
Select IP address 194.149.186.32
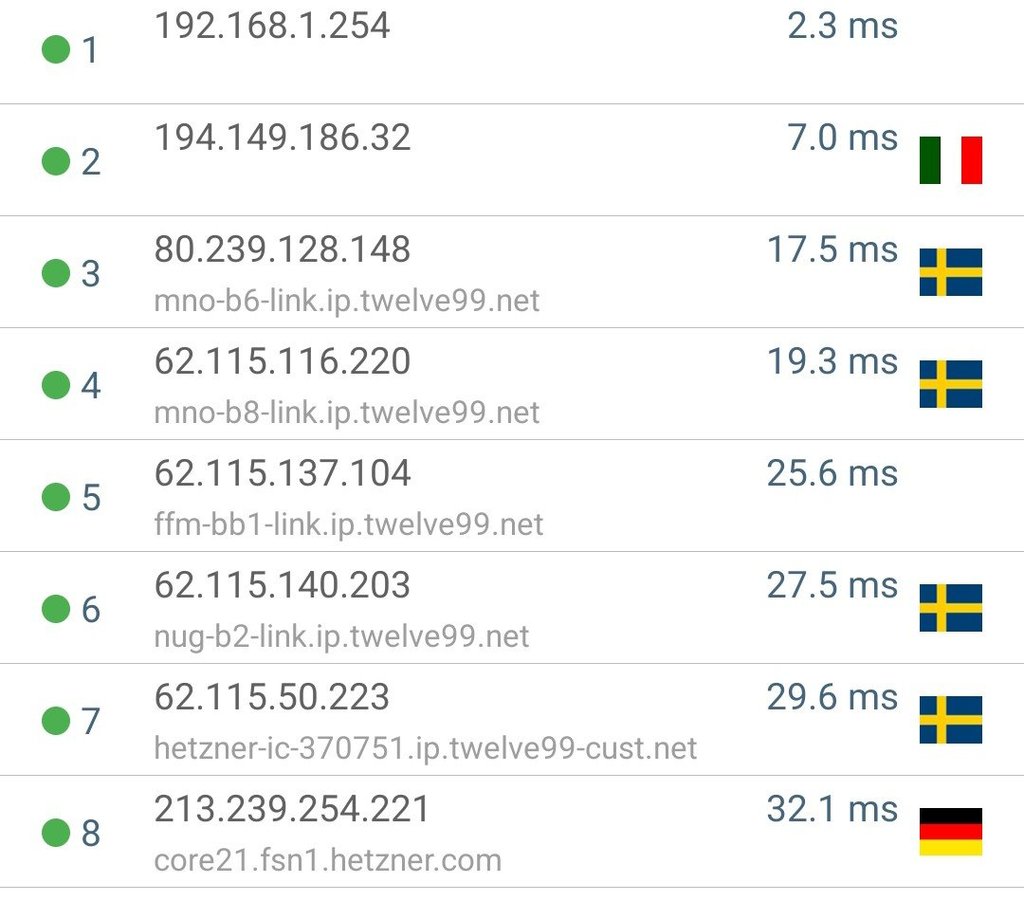282,138
